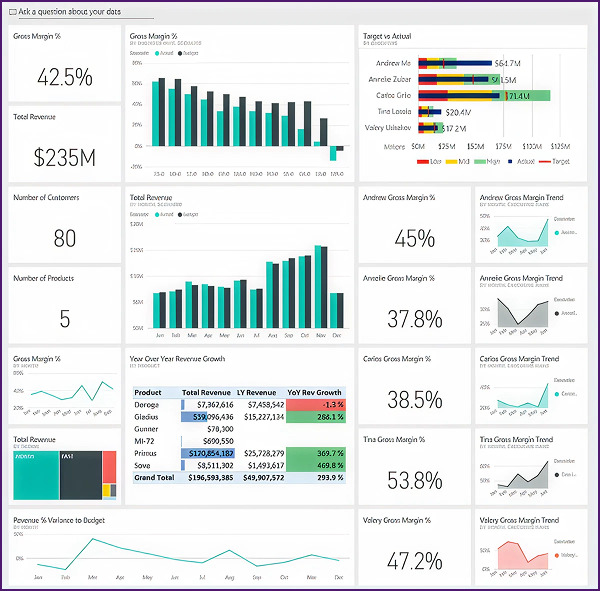Click the Grand Total row label
This screenshot has width=600, height=591.
coord(154,478)
